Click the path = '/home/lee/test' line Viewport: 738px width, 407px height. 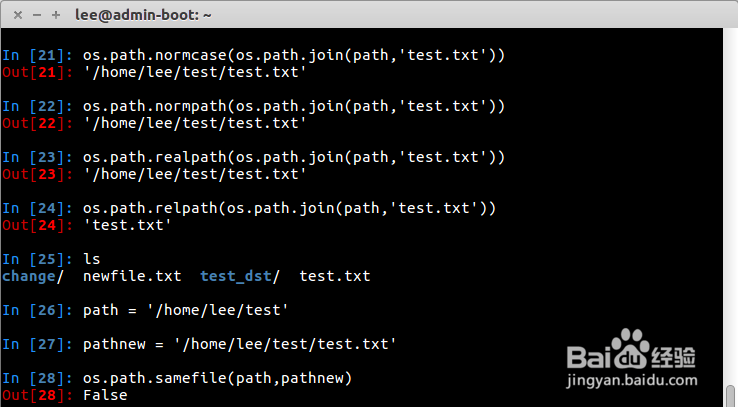[186, 310]
